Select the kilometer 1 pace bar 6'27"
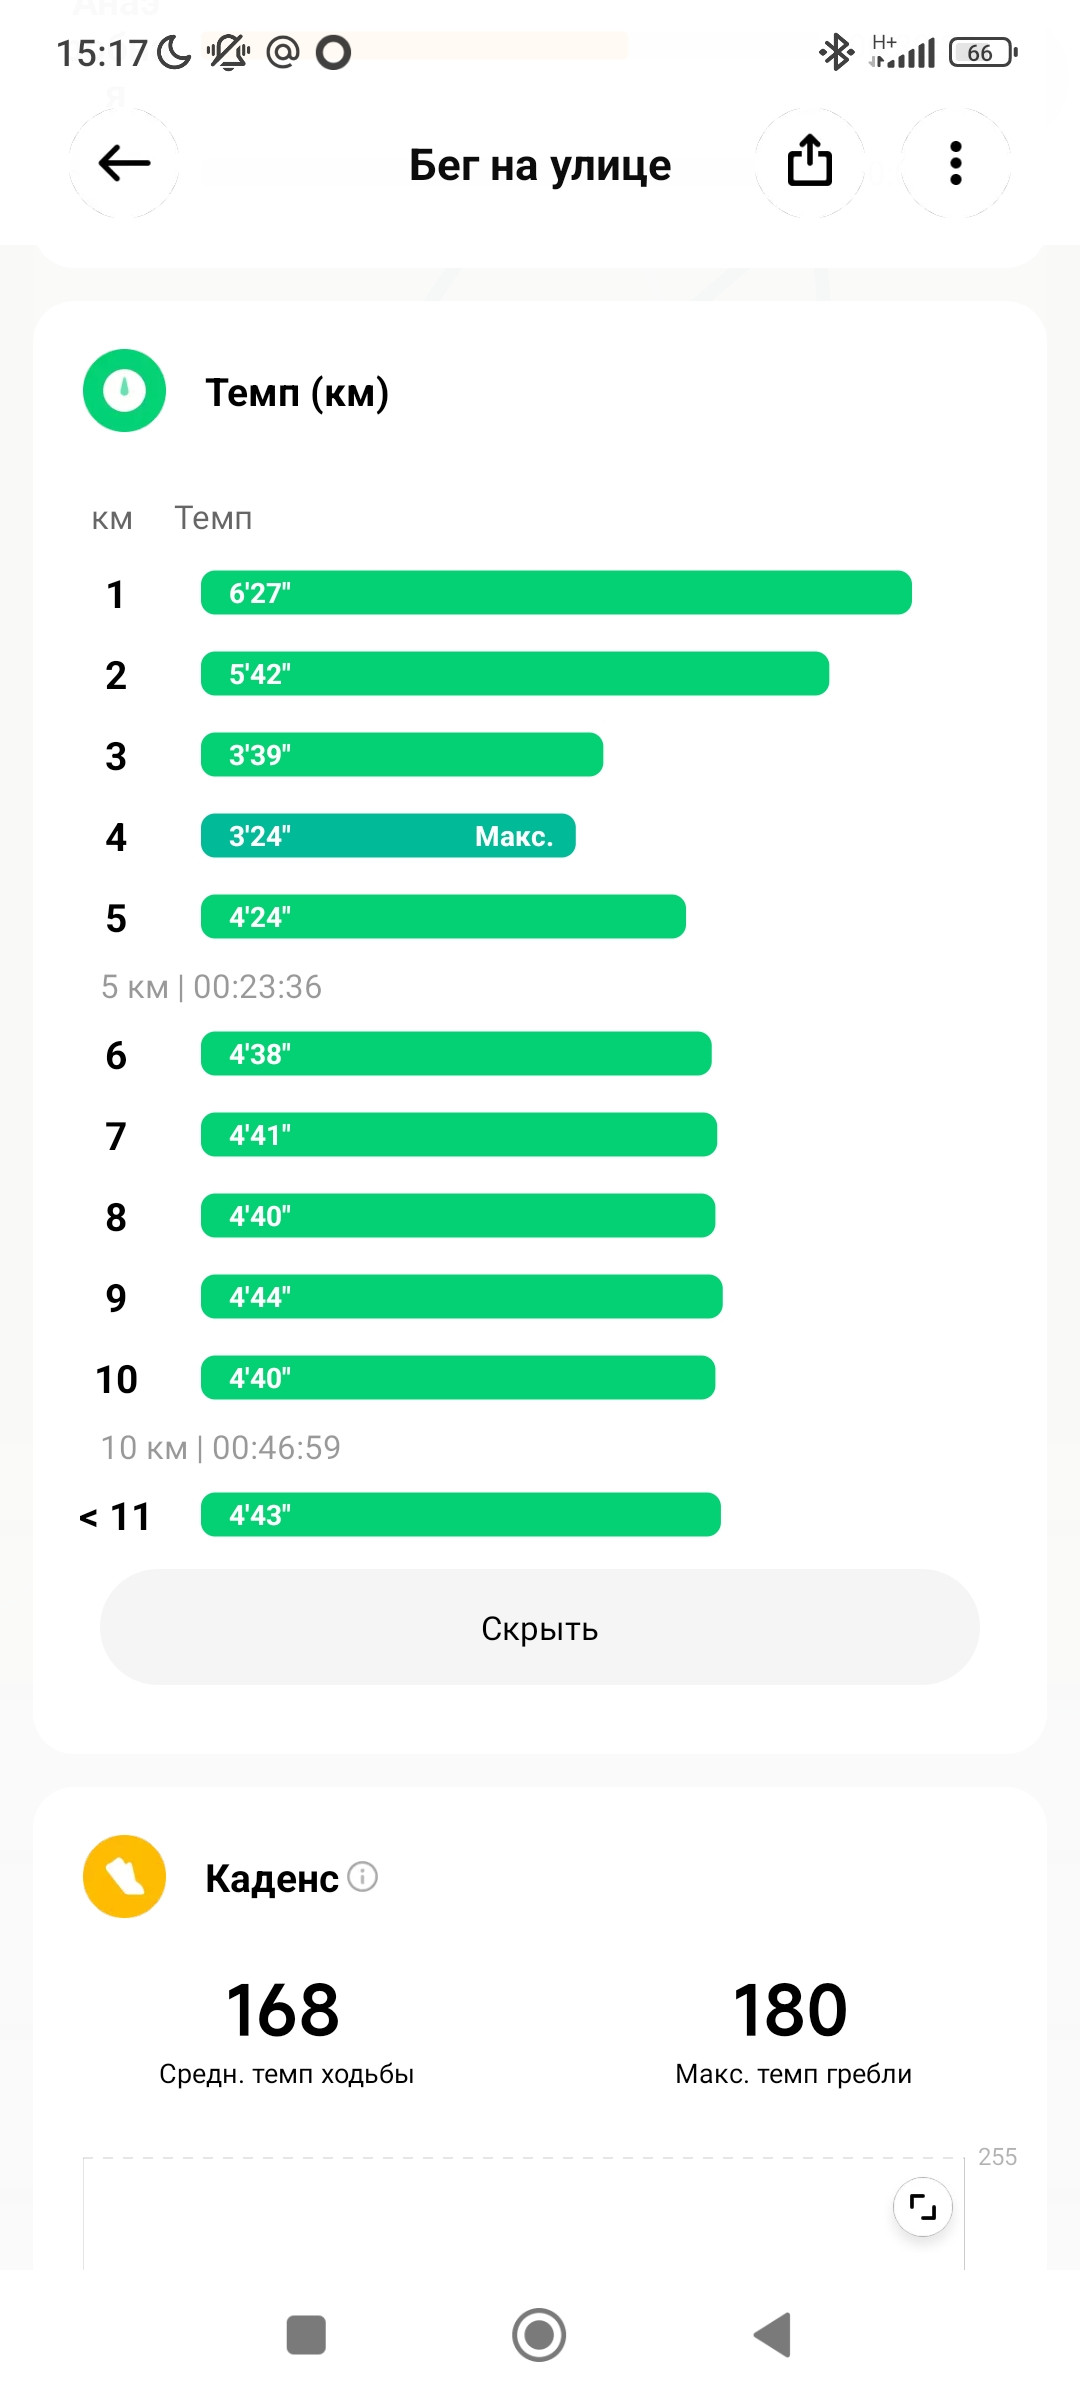The height and width of the screenshot is (2400, 1080). pos(556,593)
